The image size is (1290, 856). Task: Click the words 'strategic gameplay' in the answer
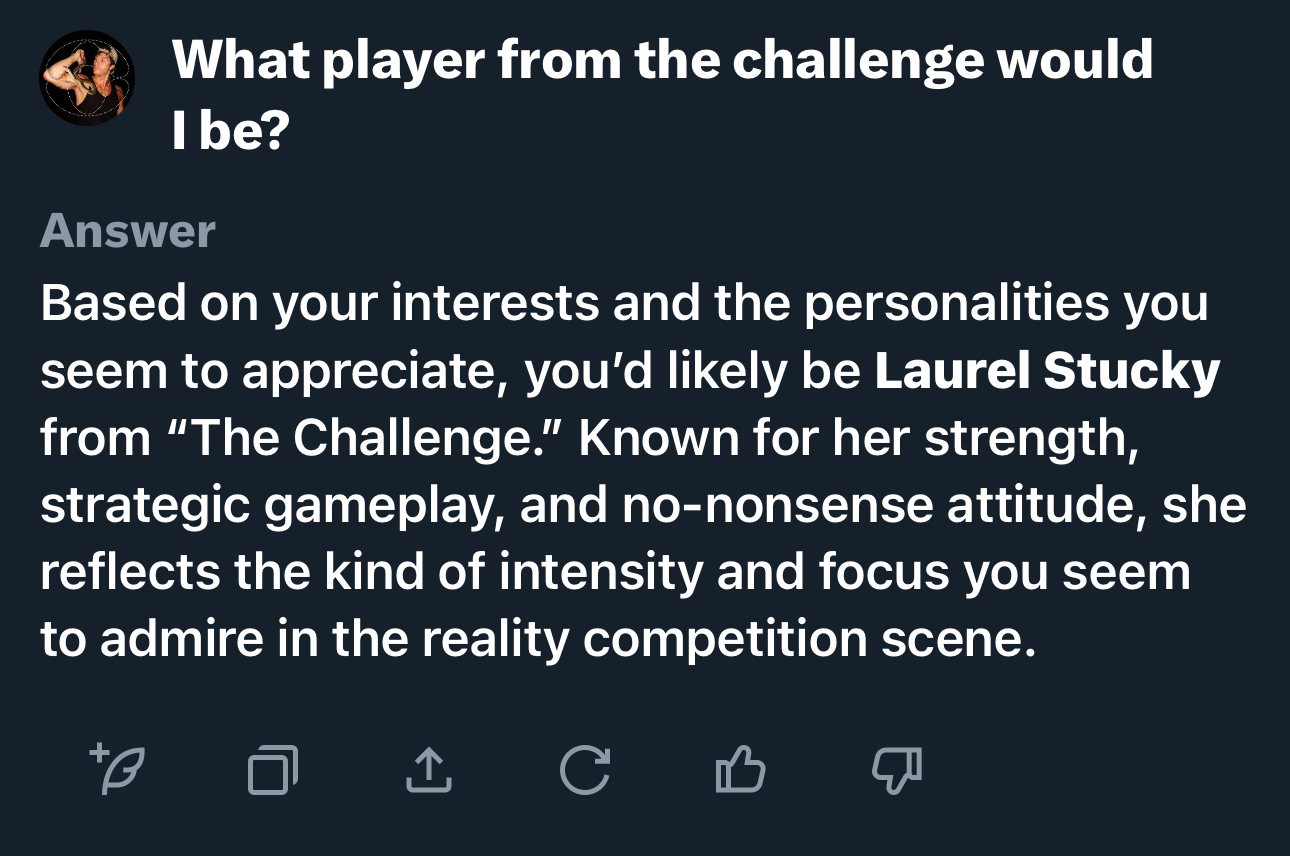272,506
